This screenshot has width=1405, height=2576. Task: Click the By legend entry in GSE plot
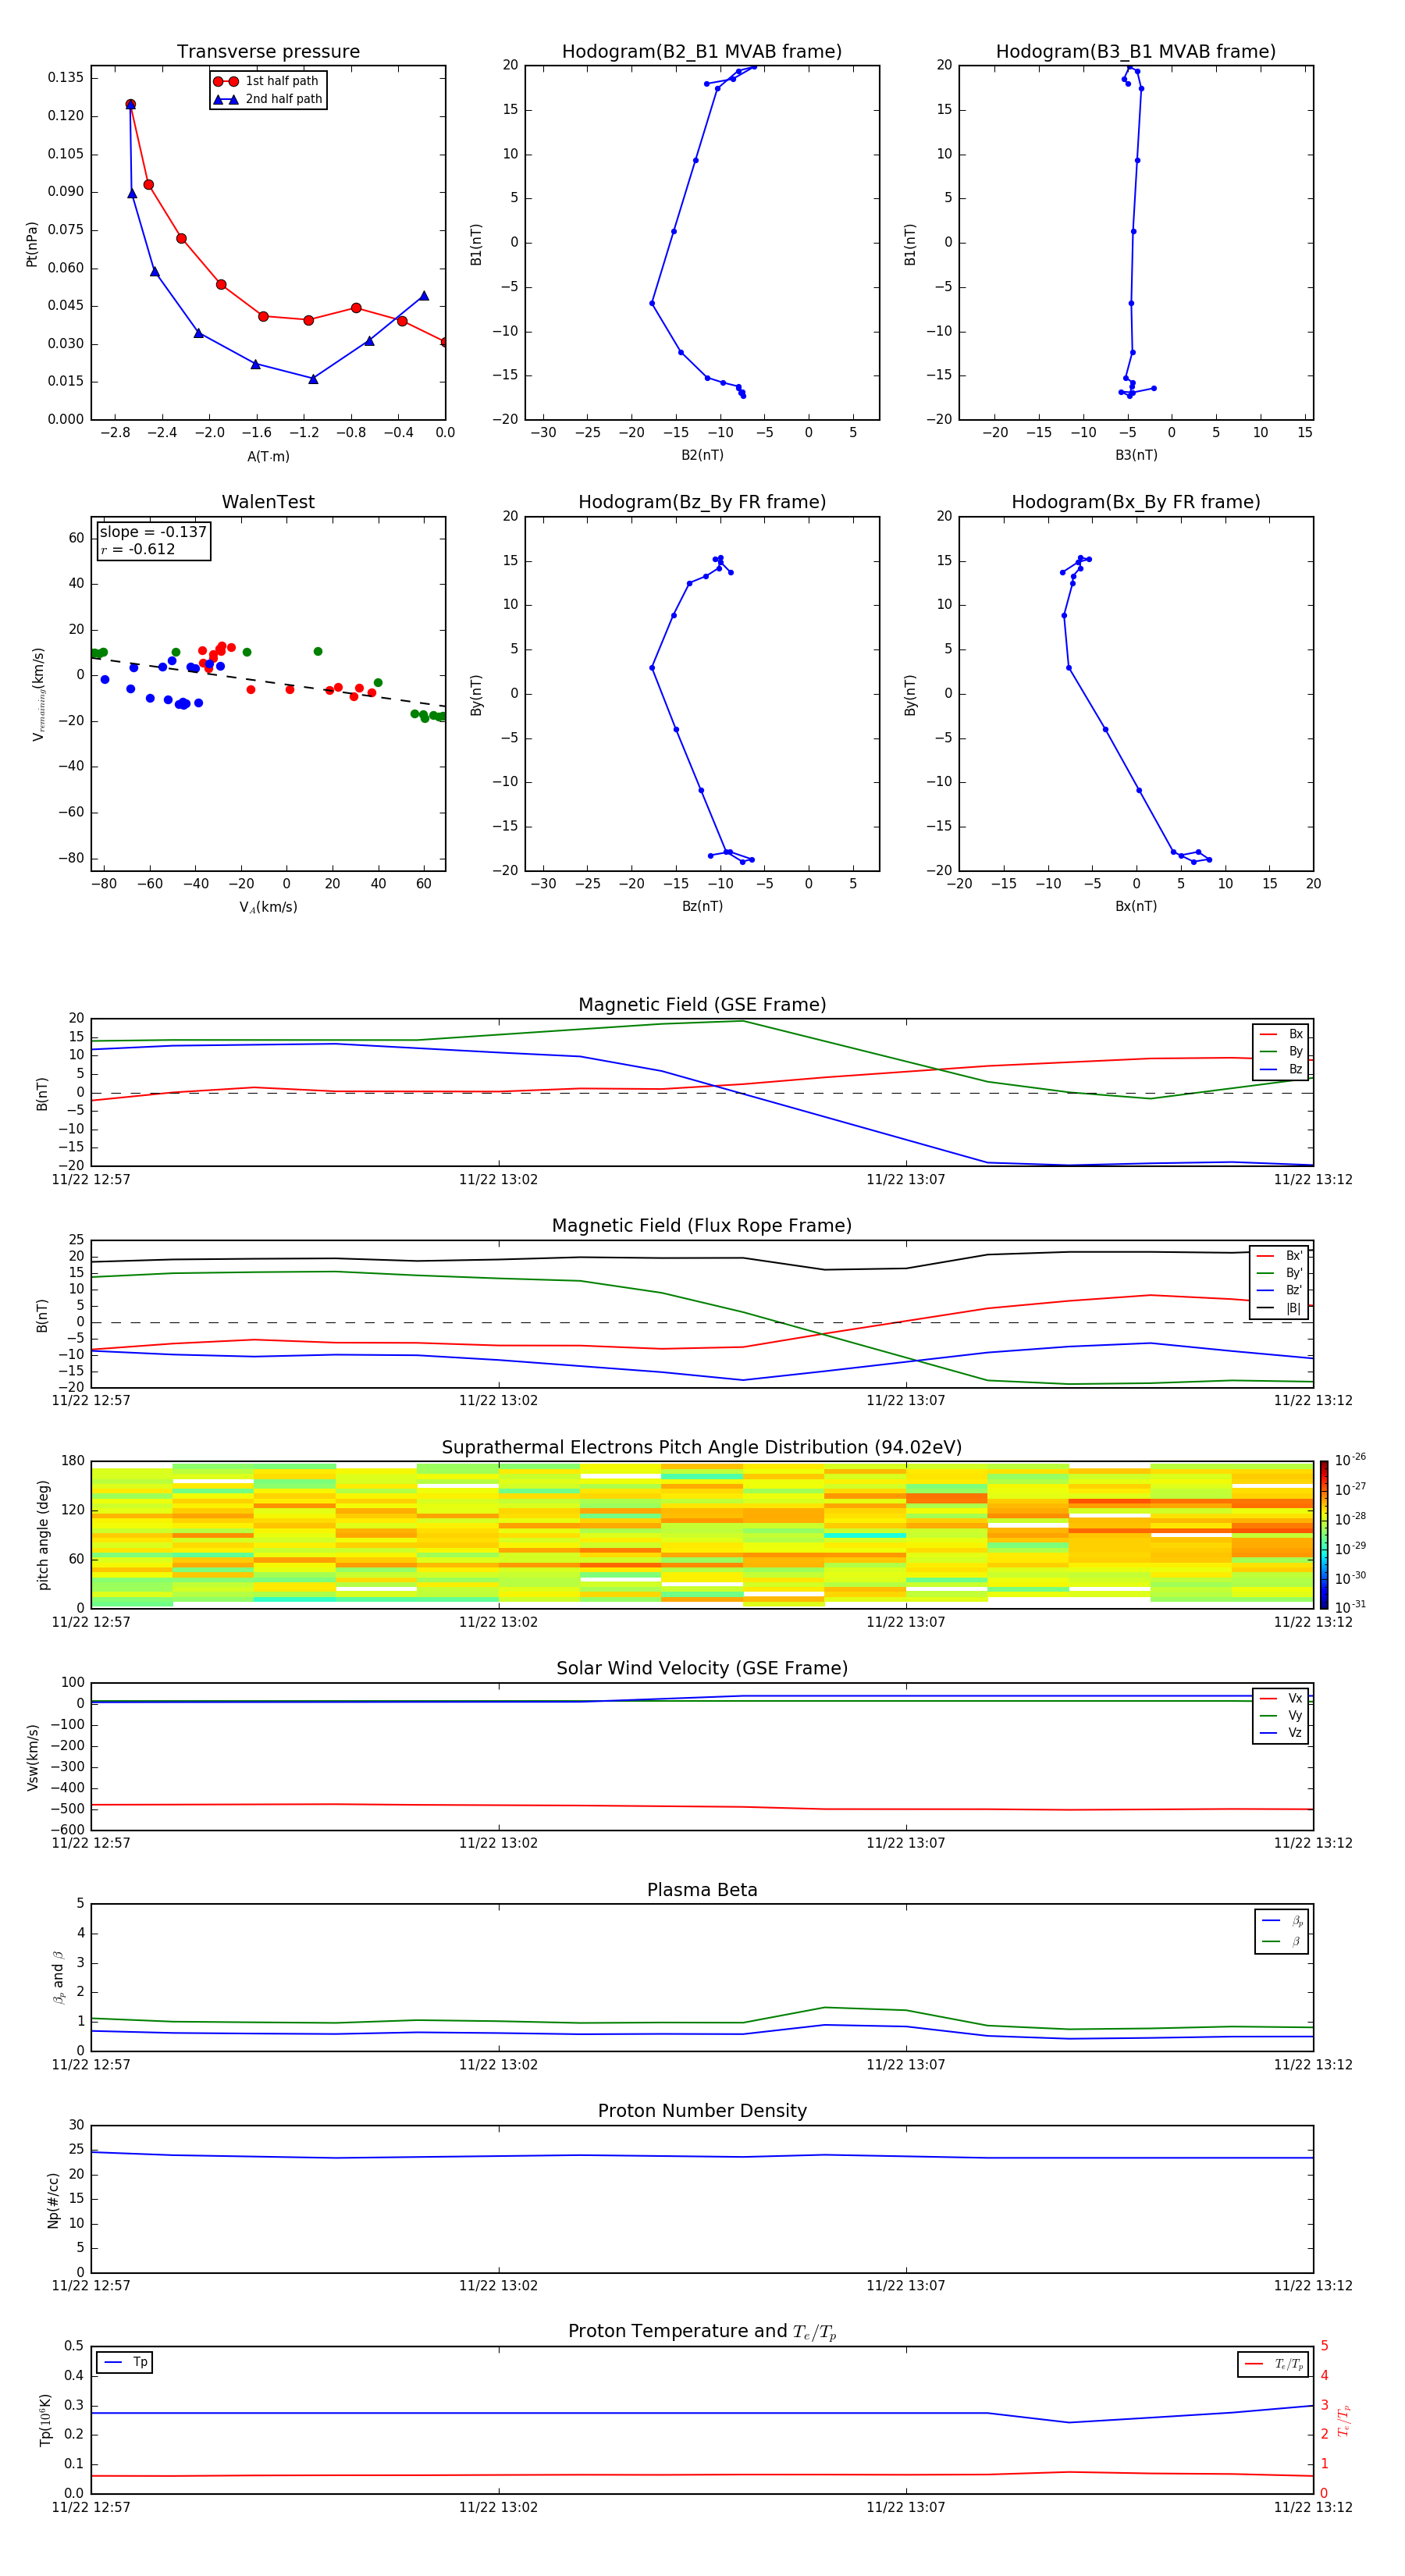pos(1281,1051)
